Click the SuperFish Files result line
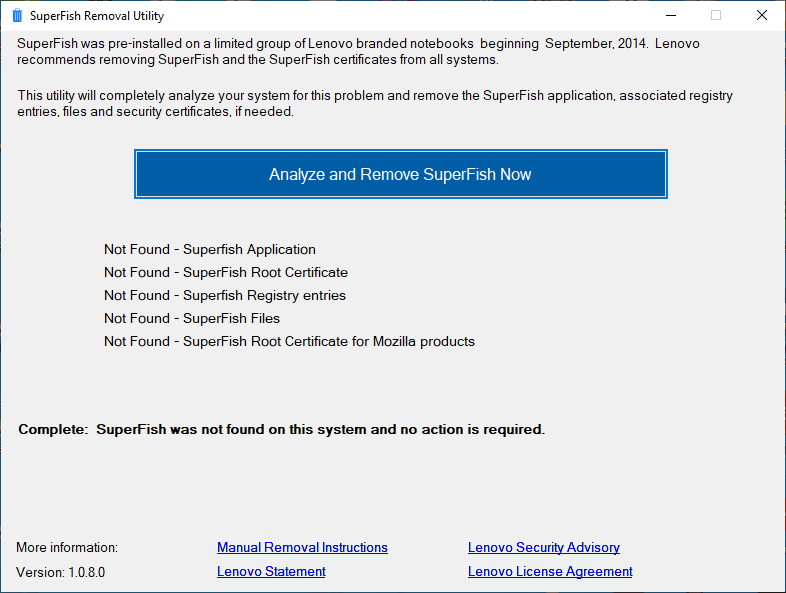The image size is (786, 593). [192, 318]
